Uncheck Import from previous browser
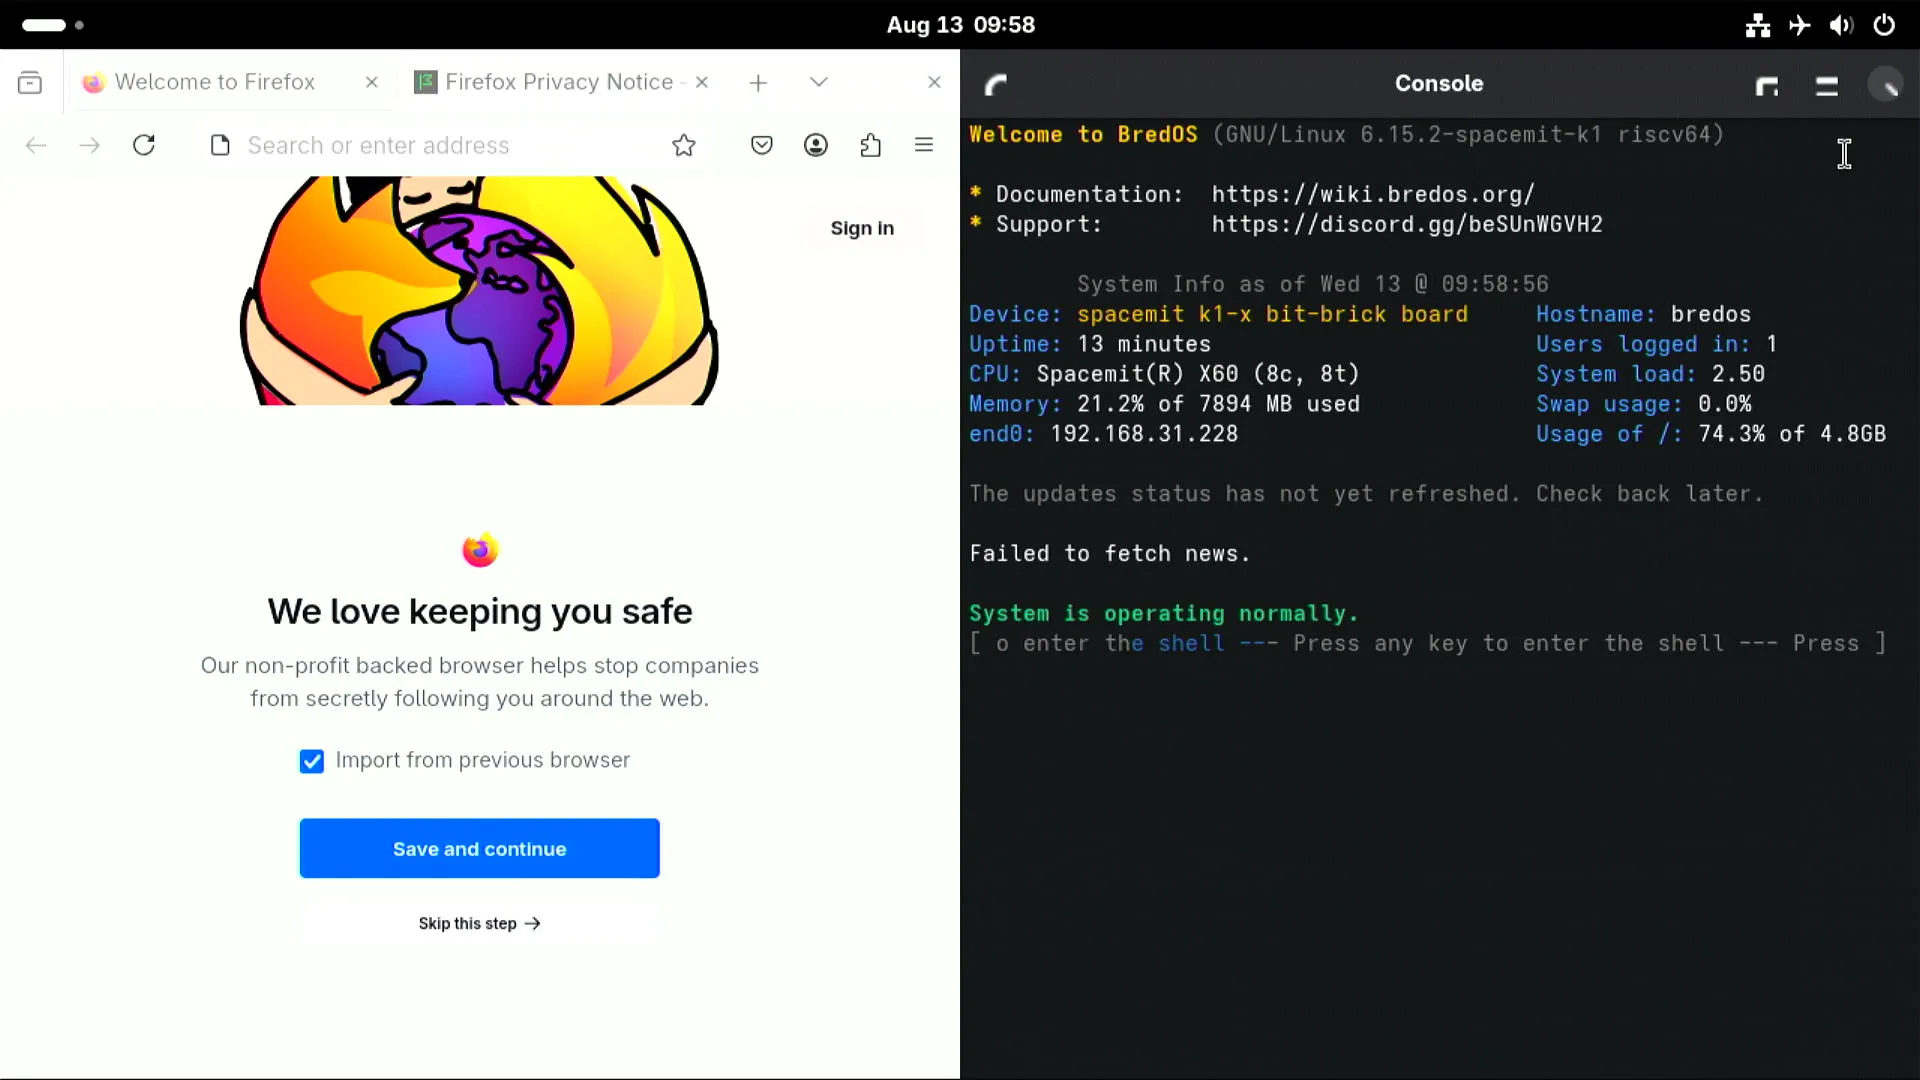Viewport: 1920px width, 1080px height. tap(312, 761)
